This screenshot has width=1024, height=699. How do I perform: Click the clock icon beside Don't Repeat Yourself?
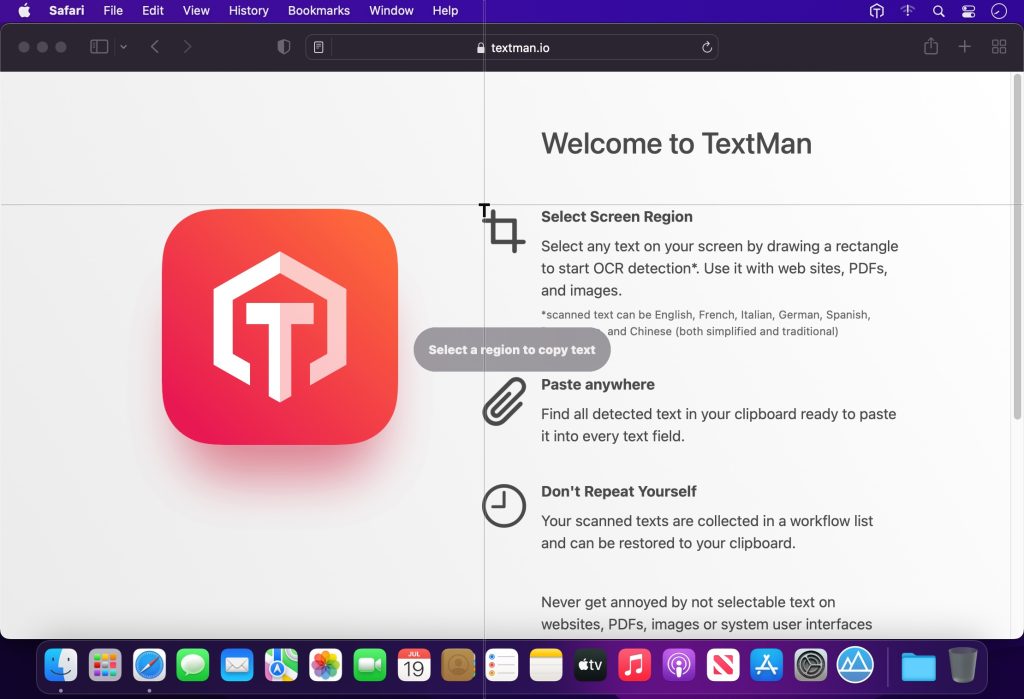pos(502,506)
